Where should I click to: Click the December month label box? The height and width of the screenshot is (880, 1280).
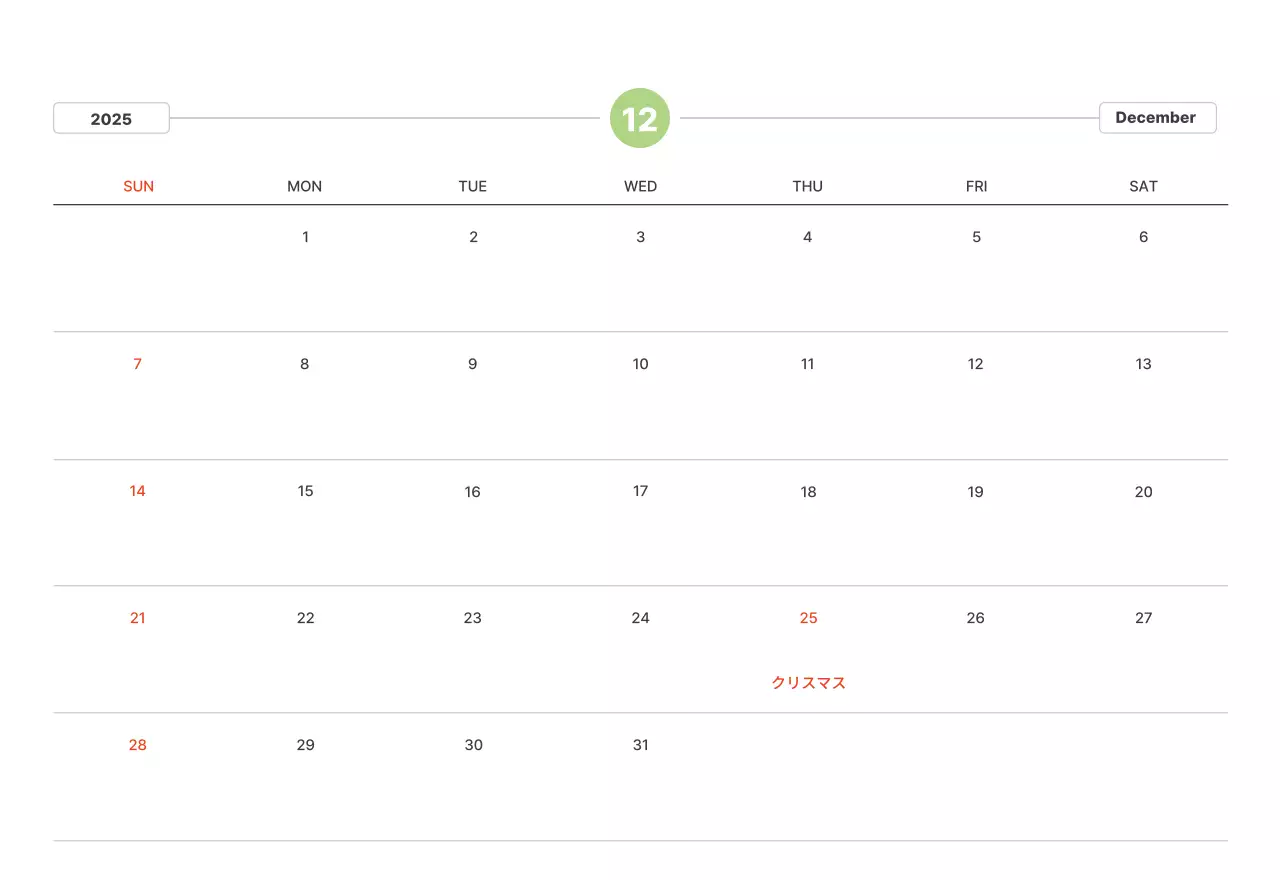pos(1156,118)
